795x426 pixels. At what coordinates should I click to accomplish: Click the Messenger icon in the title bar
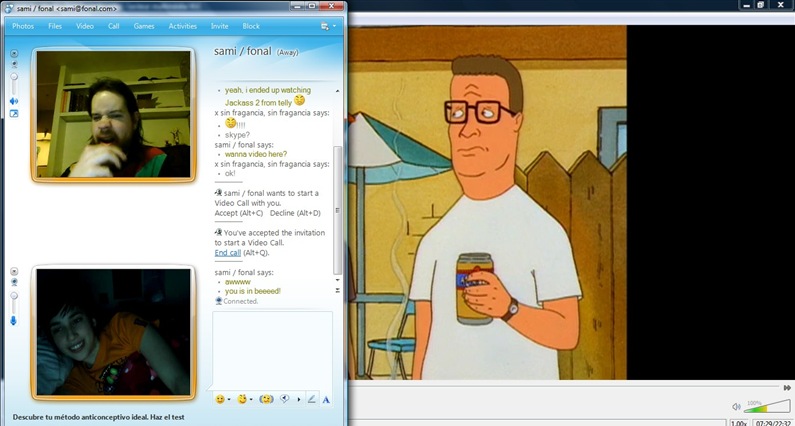tap(9, 8)
